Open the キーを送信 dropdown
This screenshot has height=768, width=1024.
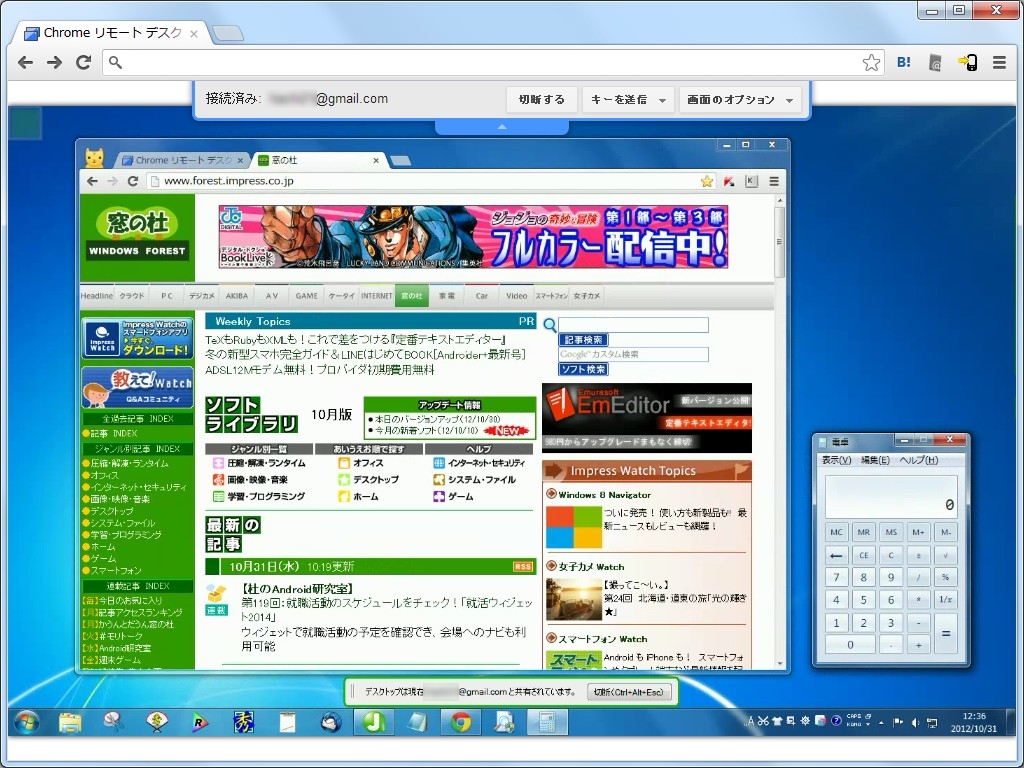(x=627, y=99)
